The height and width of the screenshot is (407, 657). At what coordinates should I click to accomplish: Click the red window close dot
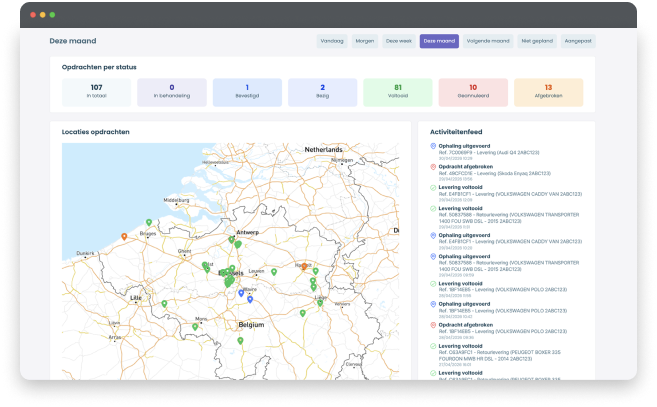coord(33,15)
